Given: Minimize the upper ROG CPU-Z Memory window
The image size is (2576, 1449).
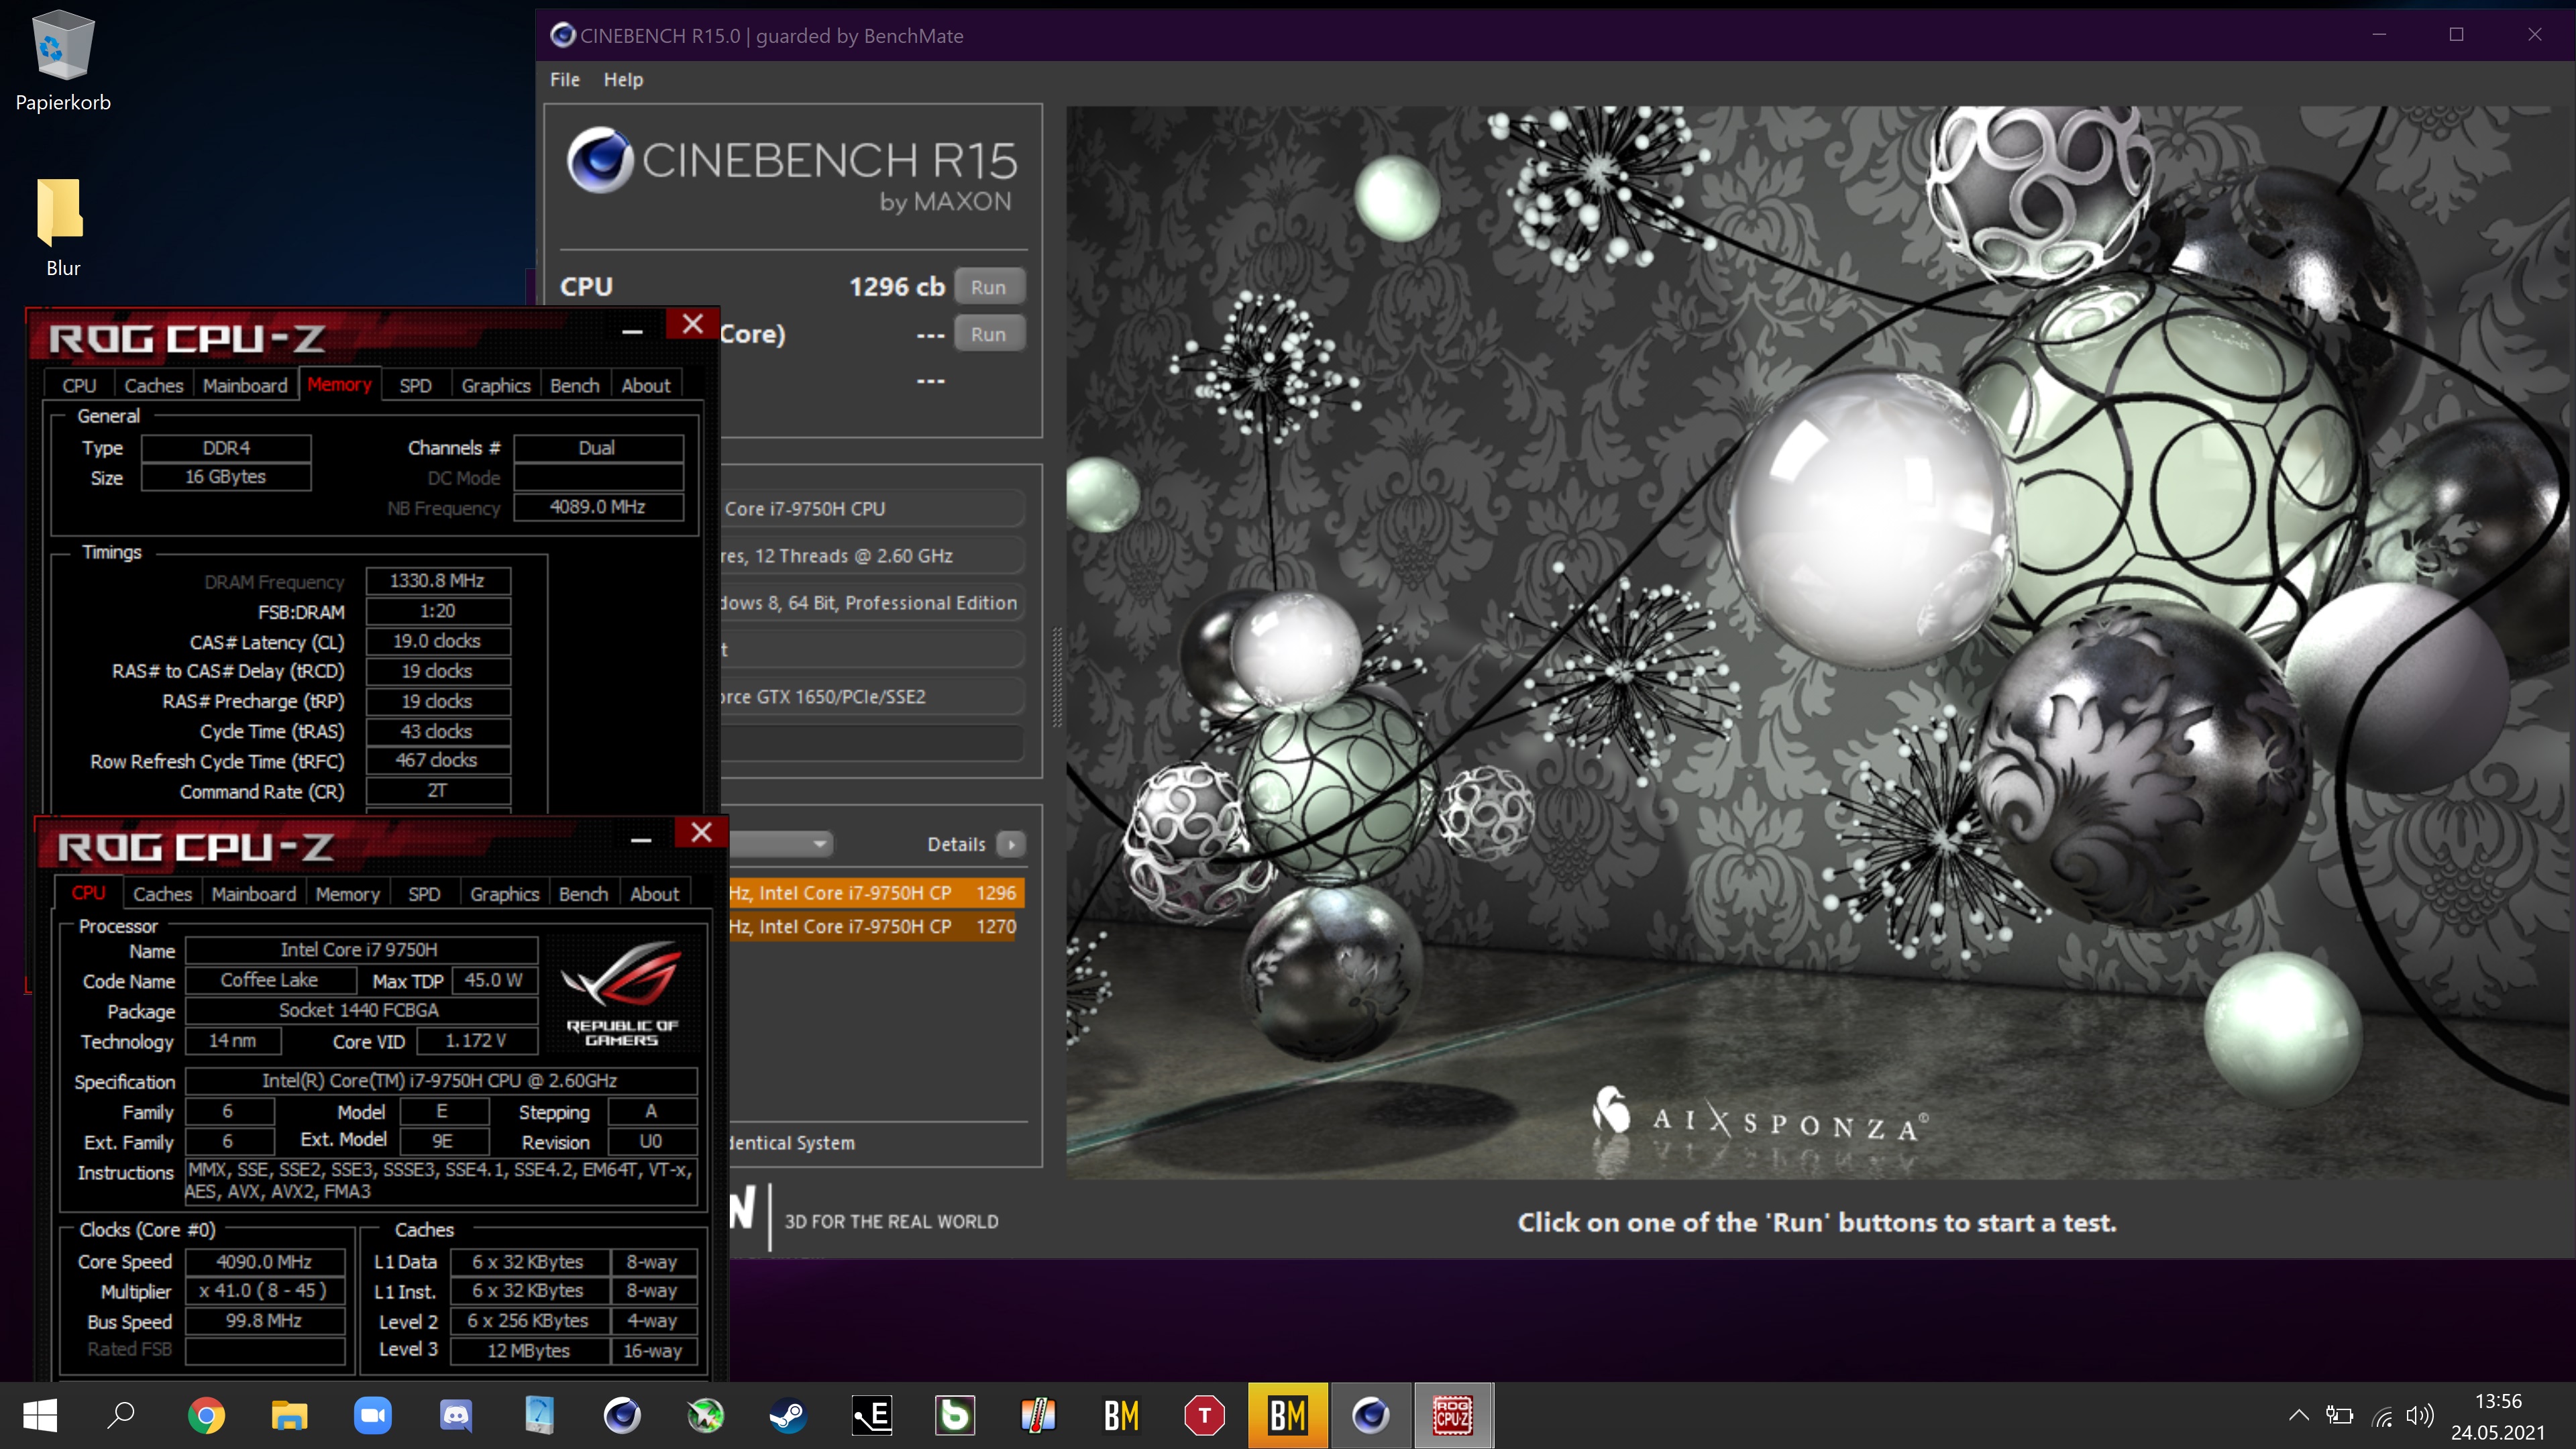Looking at the screenshot, I should (632, 330).
